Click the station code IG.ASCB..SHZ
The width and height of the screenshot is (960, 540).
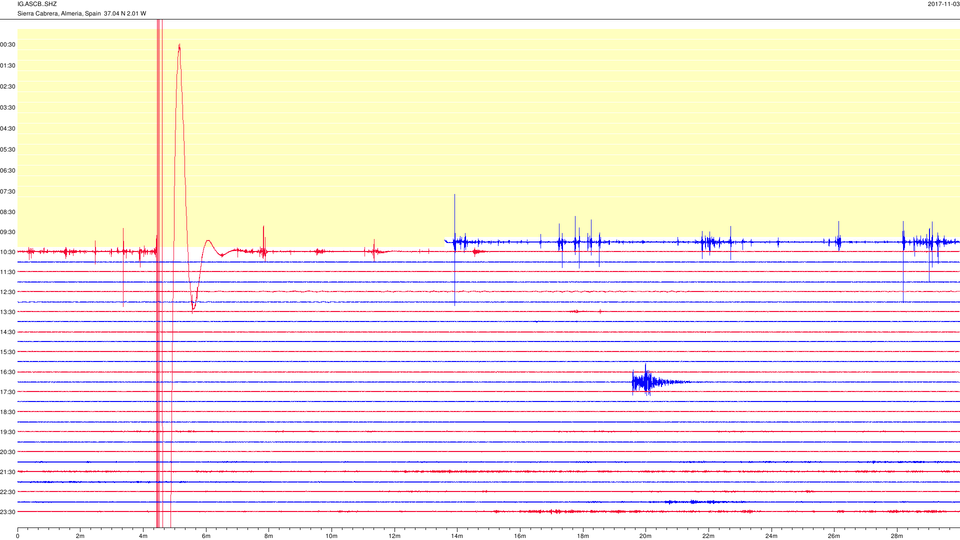click(38, 4)
